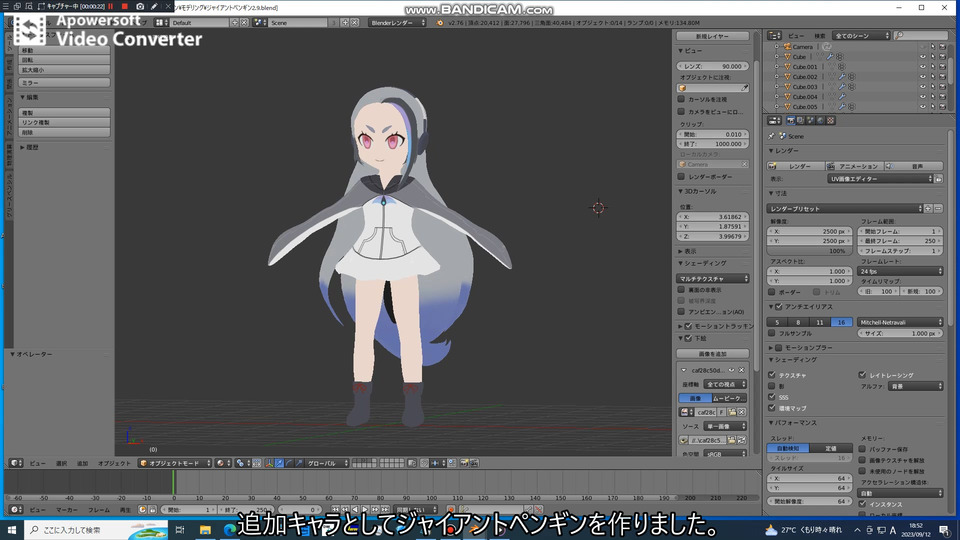Click jump to first frame button
Viewport: 960px width, 540px height.
336,509
